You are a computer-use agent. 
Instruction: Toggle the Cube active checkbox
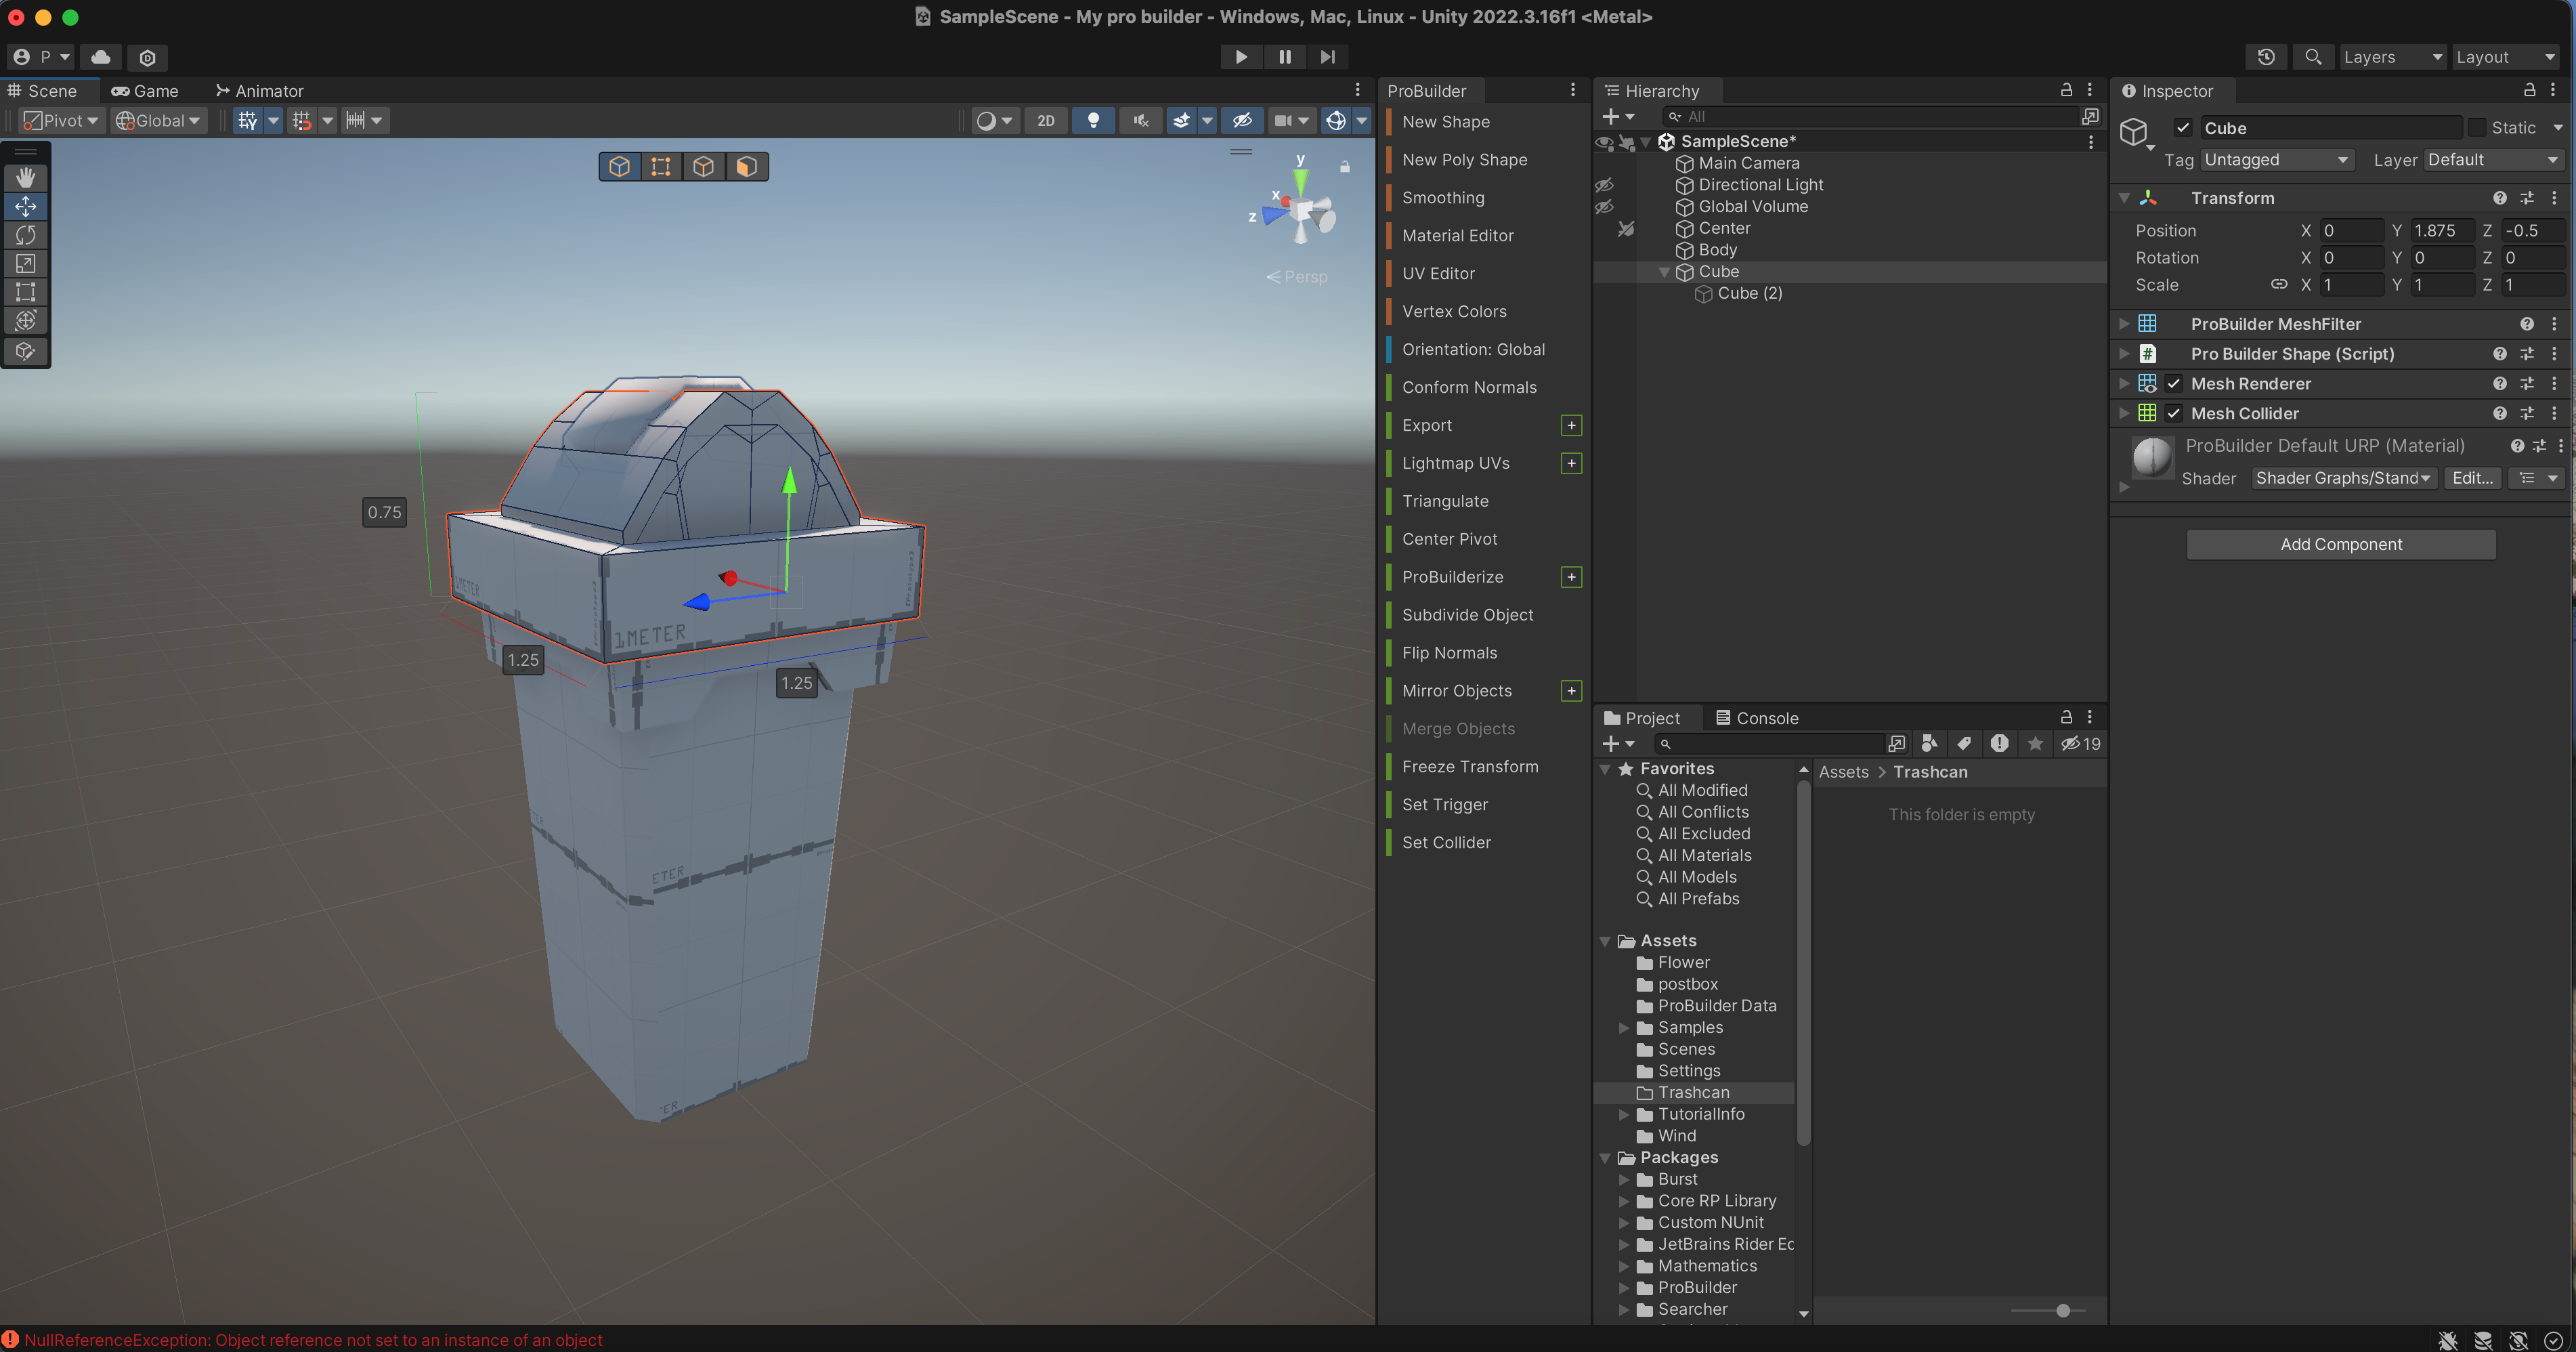(2183, 127)
